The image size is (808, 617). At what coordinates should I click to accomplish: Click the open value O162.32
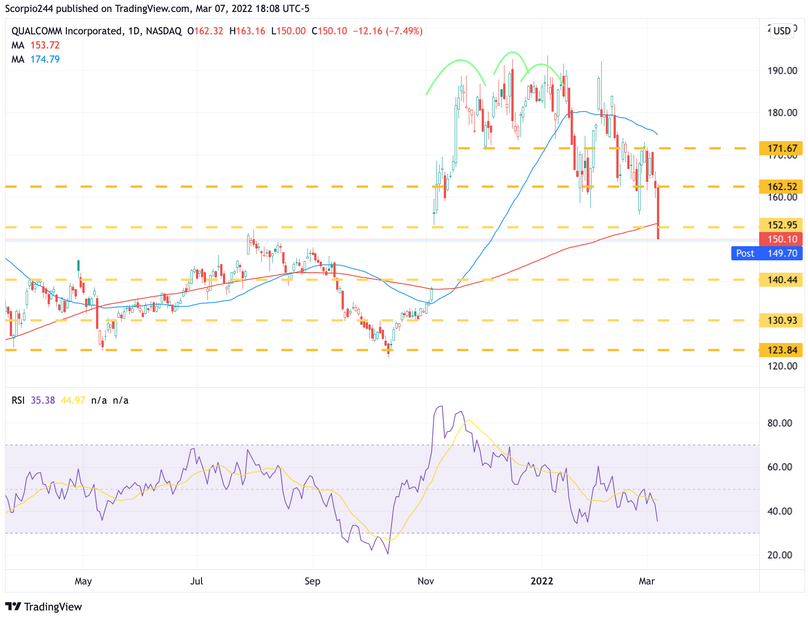tap(205, 31)
